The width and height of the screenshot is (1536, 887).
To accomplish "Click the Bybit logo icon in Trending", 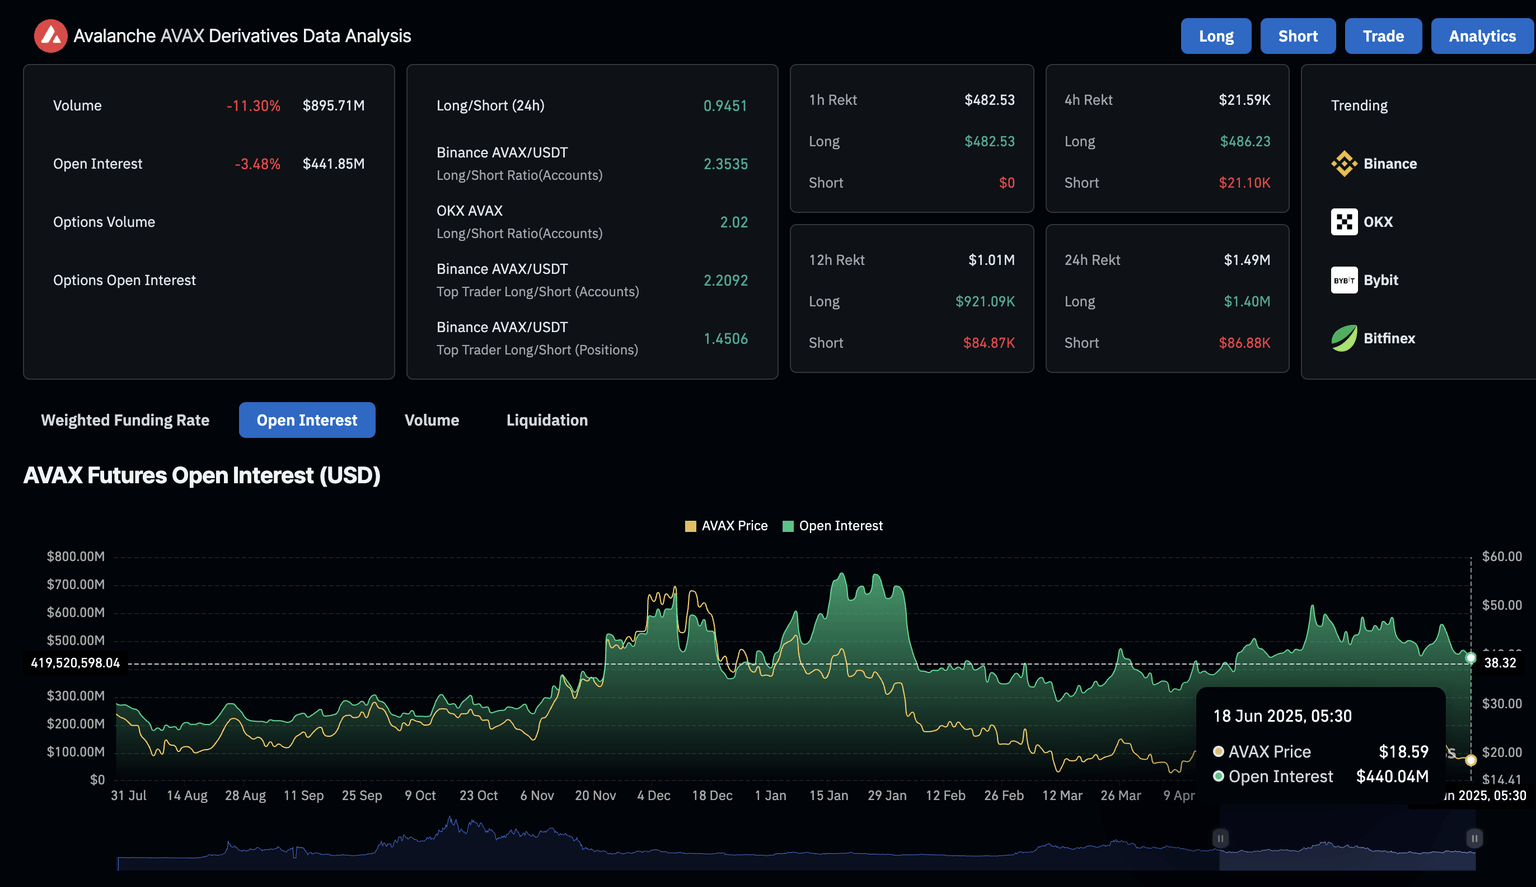I will [x=1344, y=280].
